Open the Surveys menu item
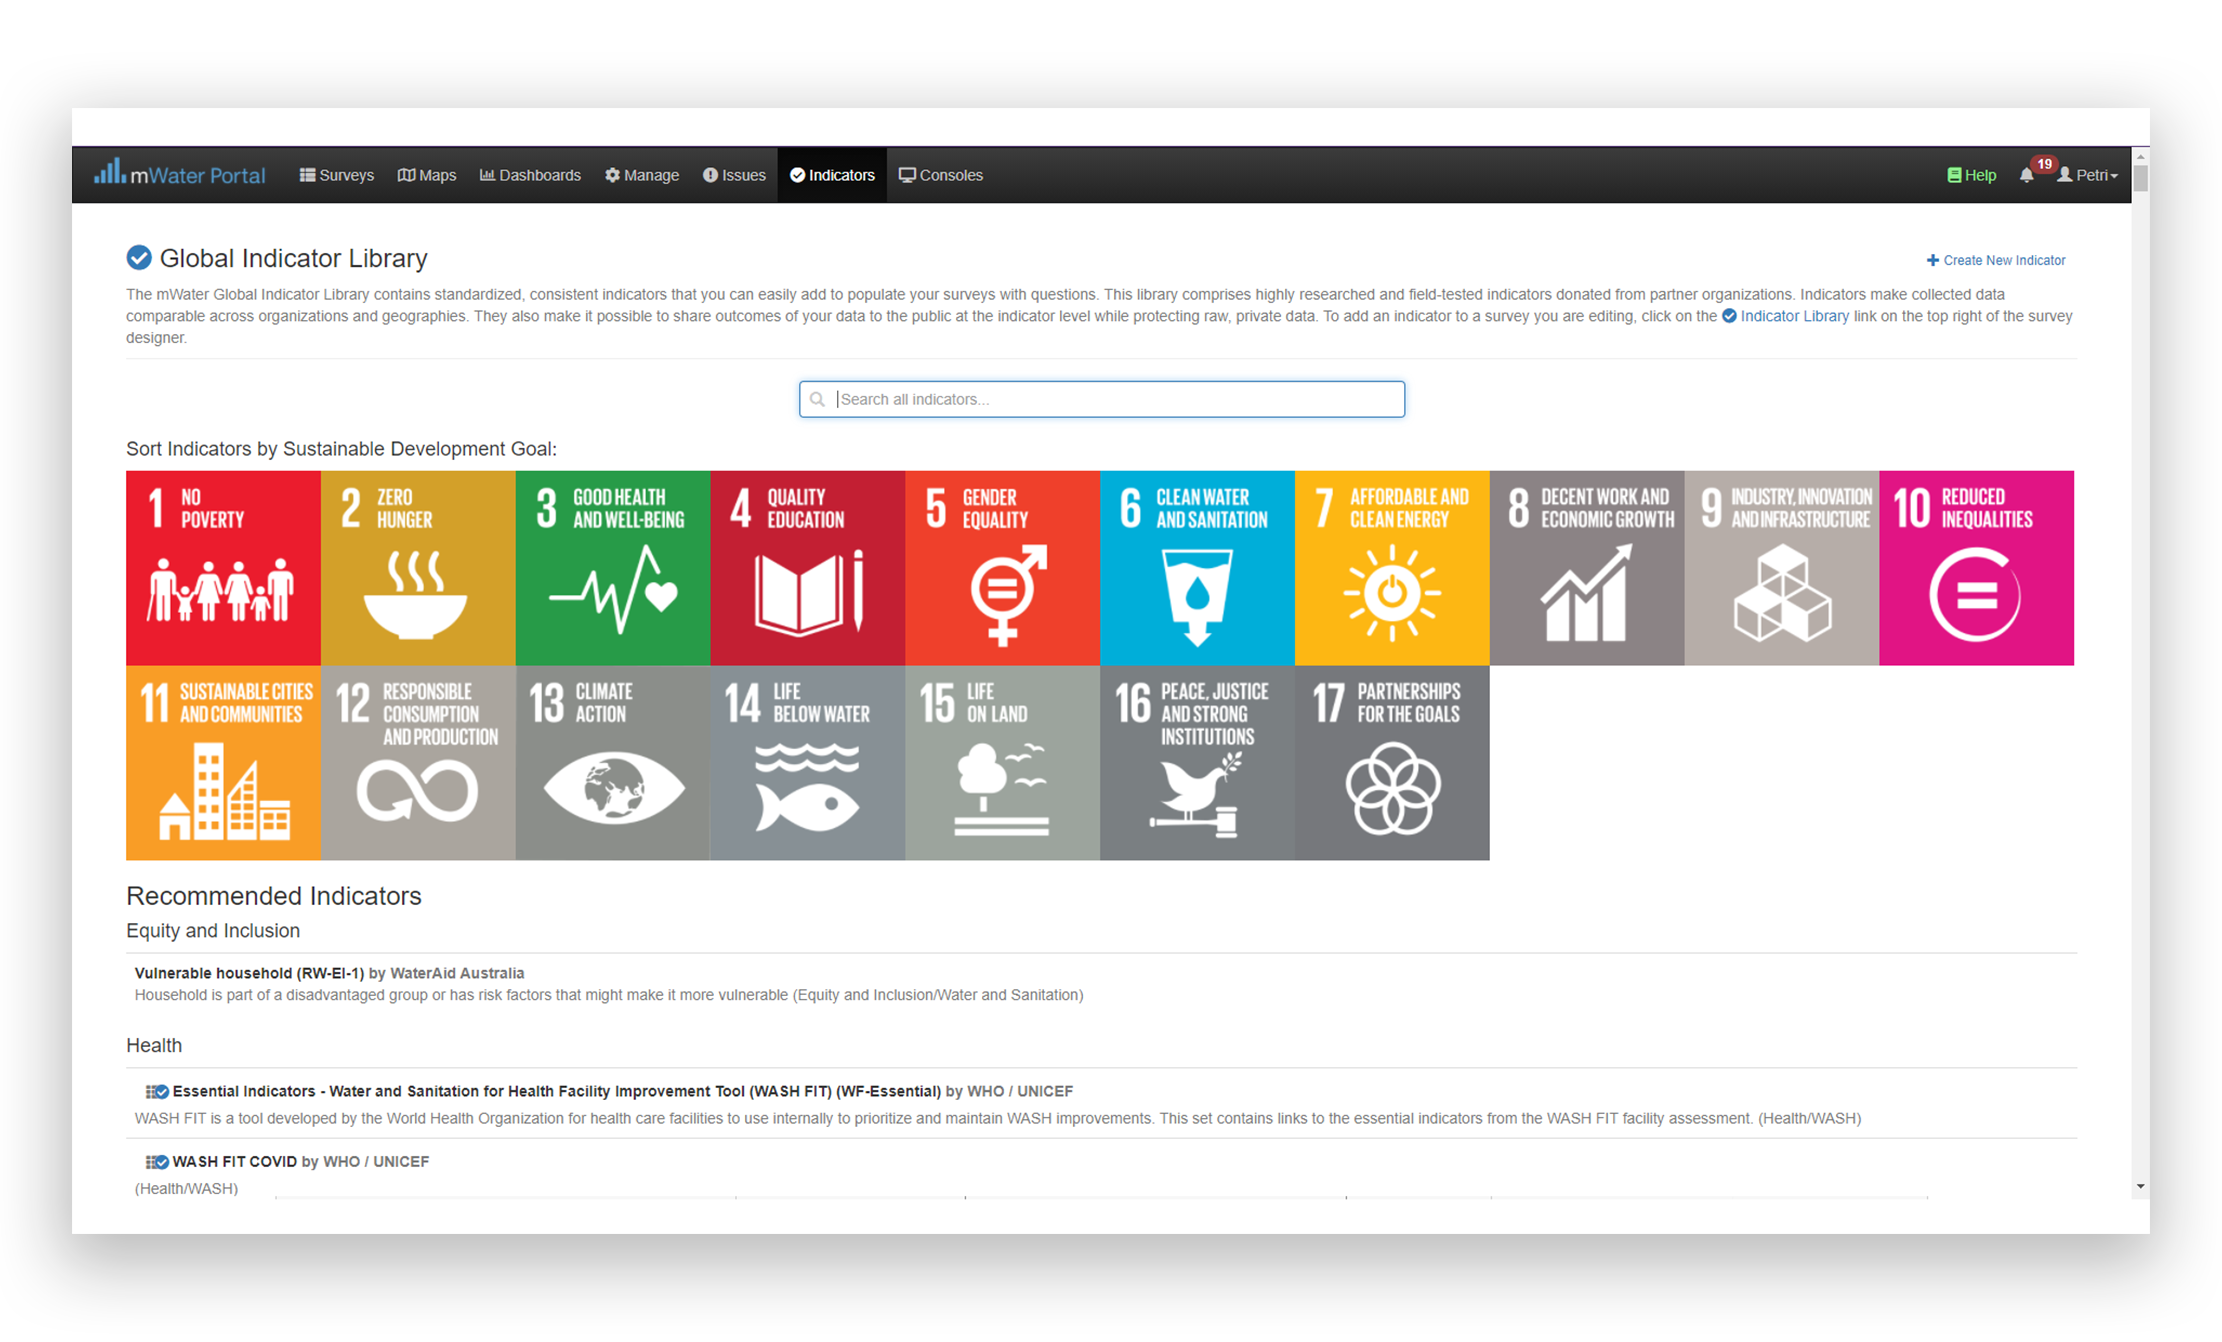 pos(337,175)
